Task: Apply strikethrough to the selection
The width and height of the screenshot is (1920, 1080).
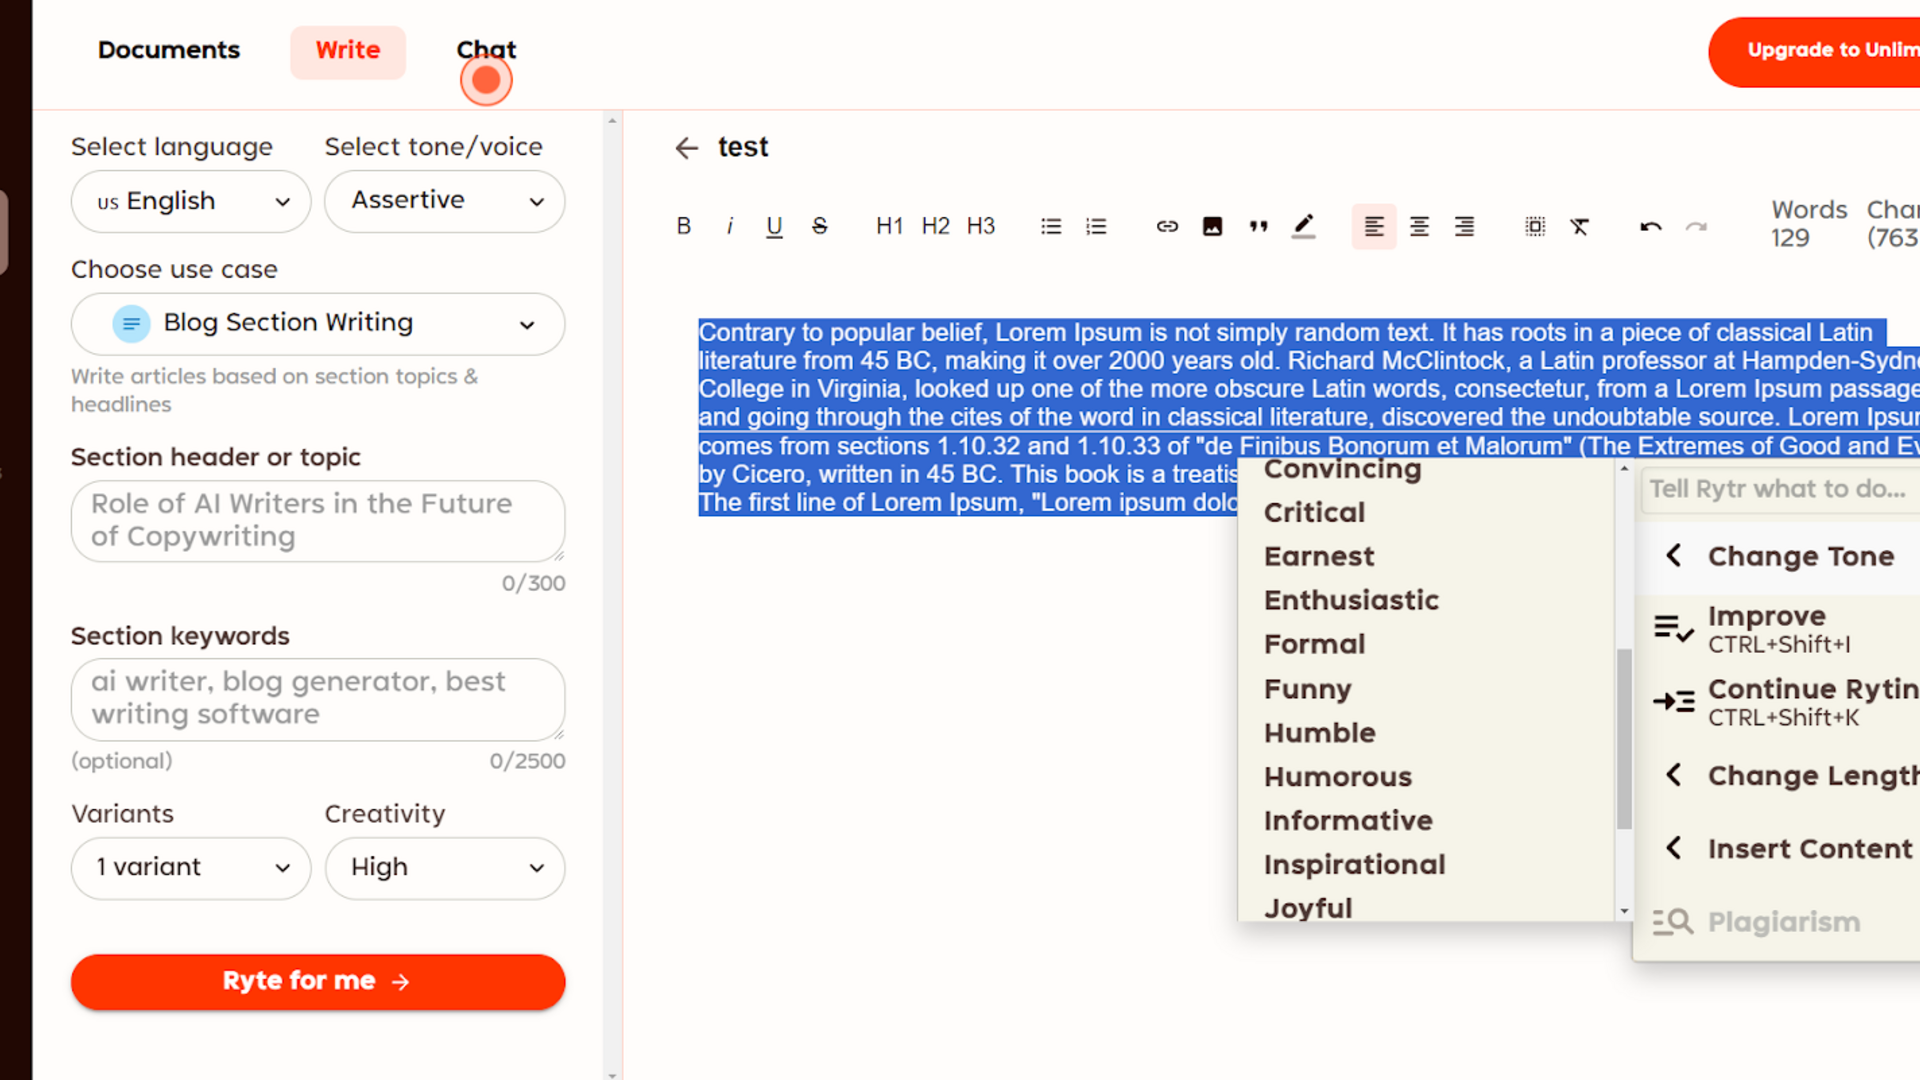Action: [x=819, y=226]
